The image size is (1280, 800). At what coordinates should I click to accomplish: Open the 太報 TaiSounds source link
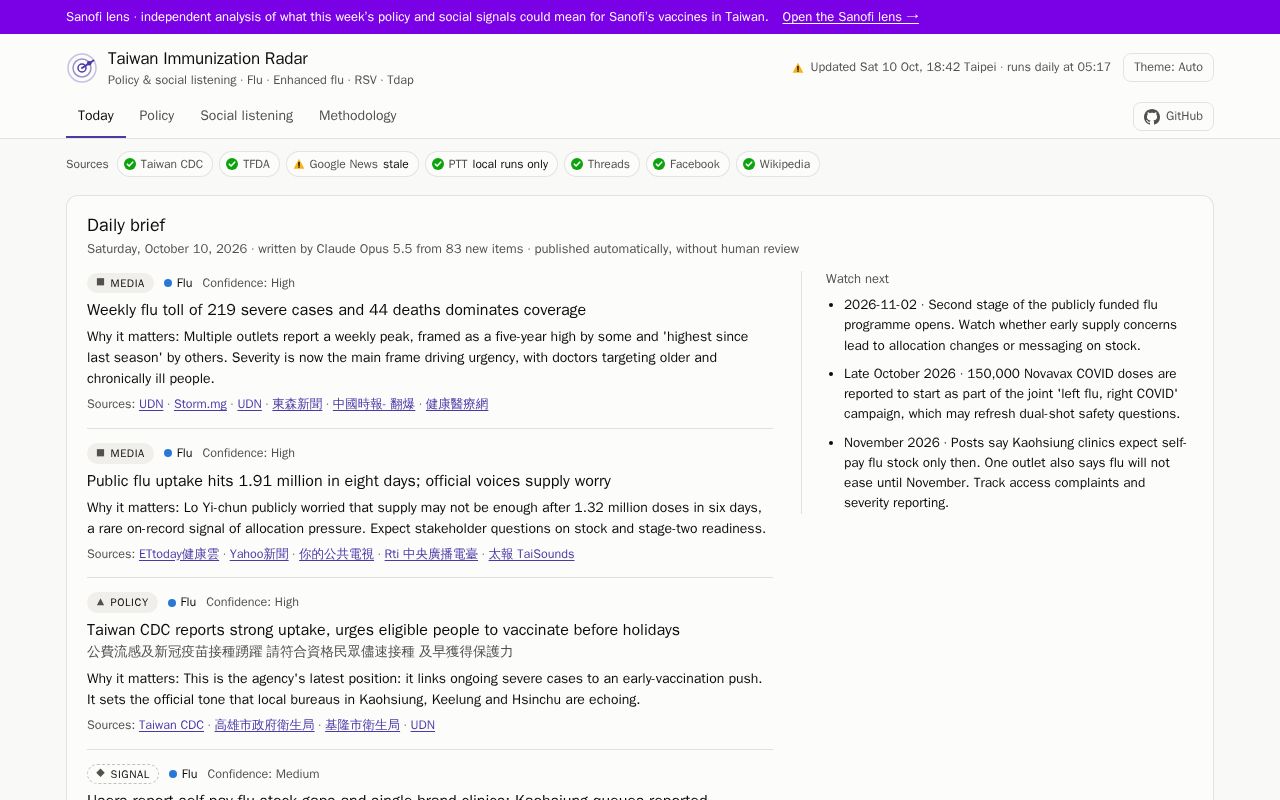[531, 554]
